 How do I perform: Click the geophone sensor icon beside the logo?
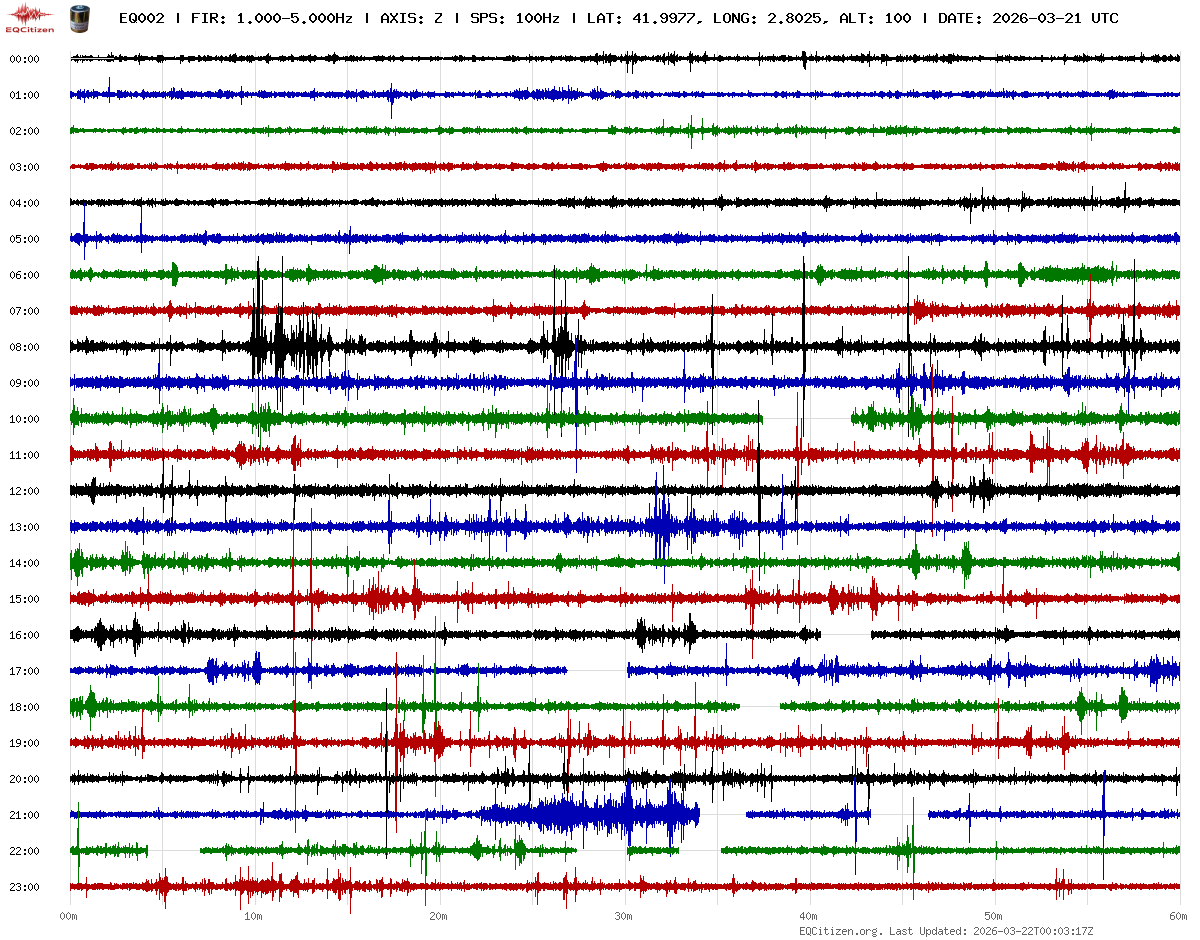tap(78, 18)
